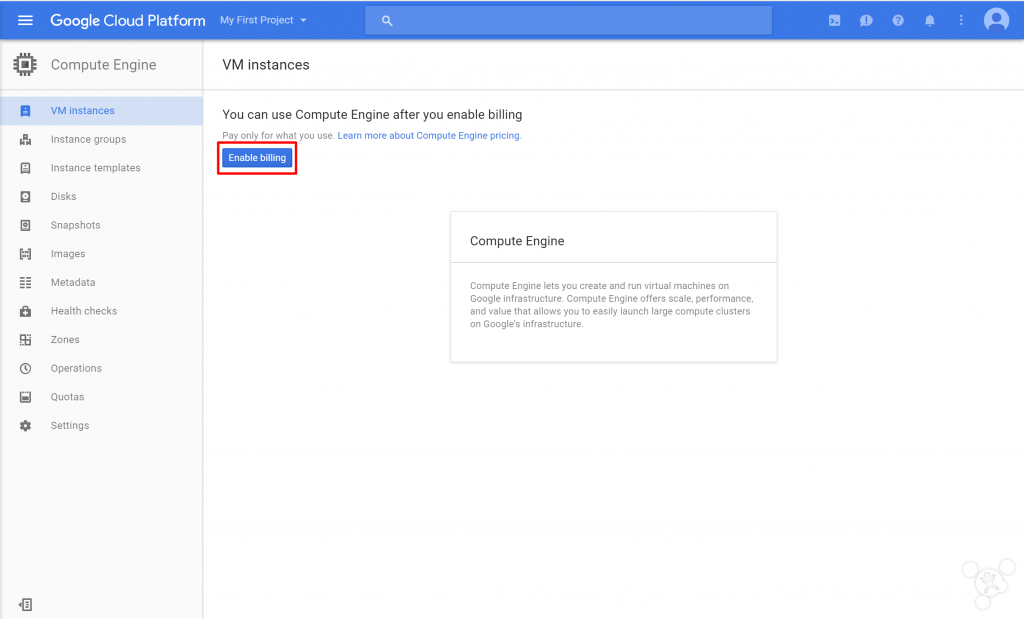View the Operations section
Screen dimensions: 1024x619
pyautogui.click(x=76, y=368)
